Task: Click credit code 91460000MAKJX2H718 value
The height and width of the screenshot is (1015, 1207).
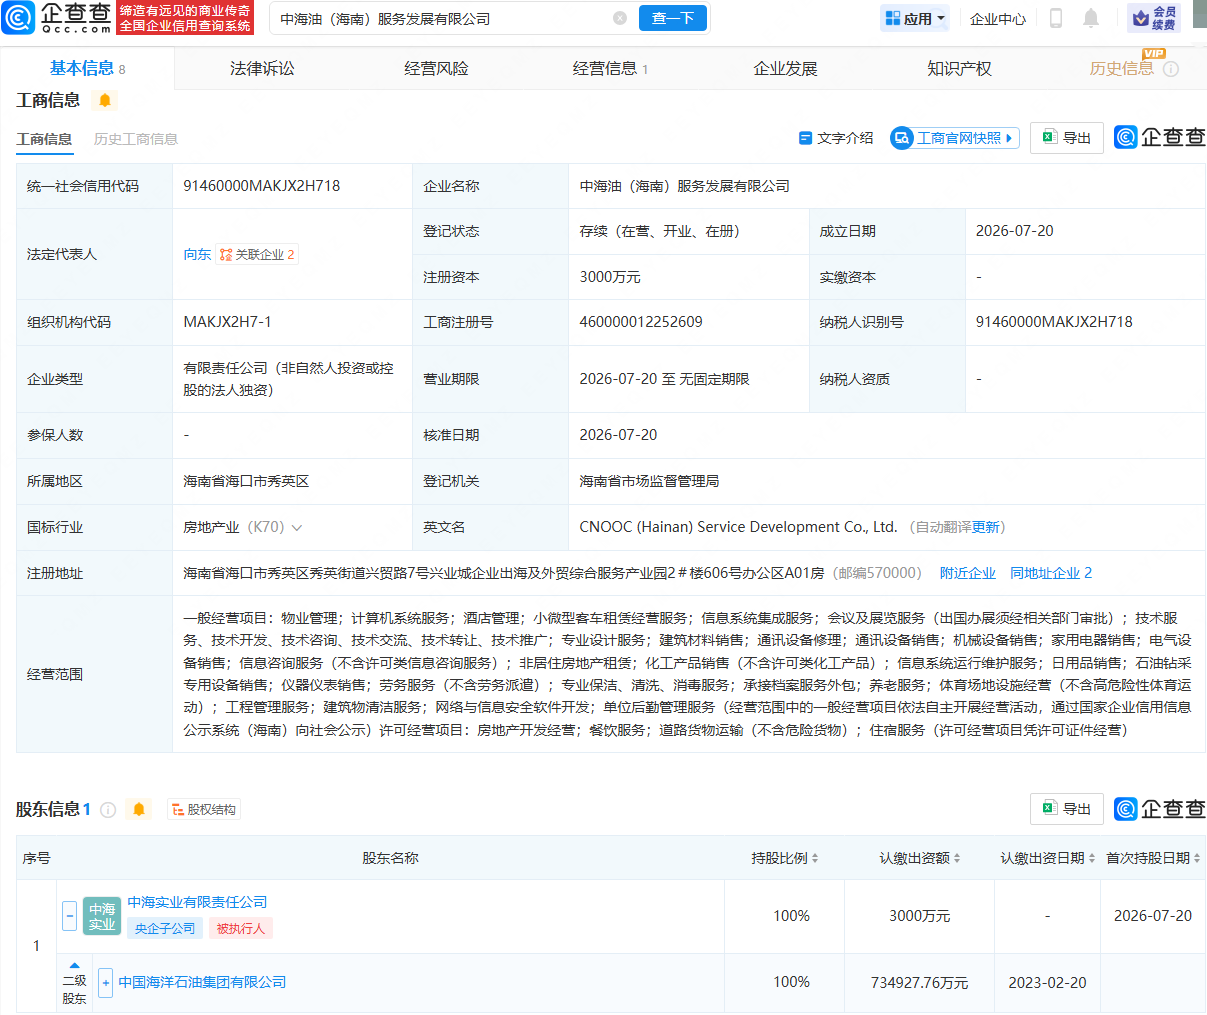Action: pyautogui.click(x=262, y=186)
